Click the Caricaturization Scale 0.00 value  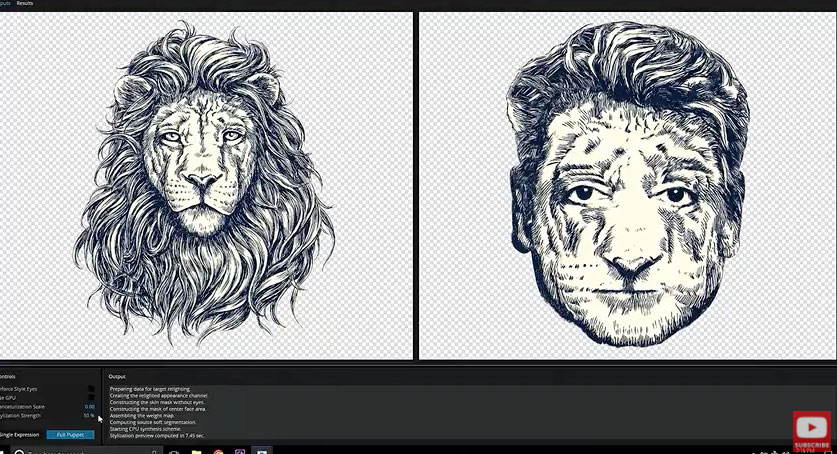(x=89, y=407)
